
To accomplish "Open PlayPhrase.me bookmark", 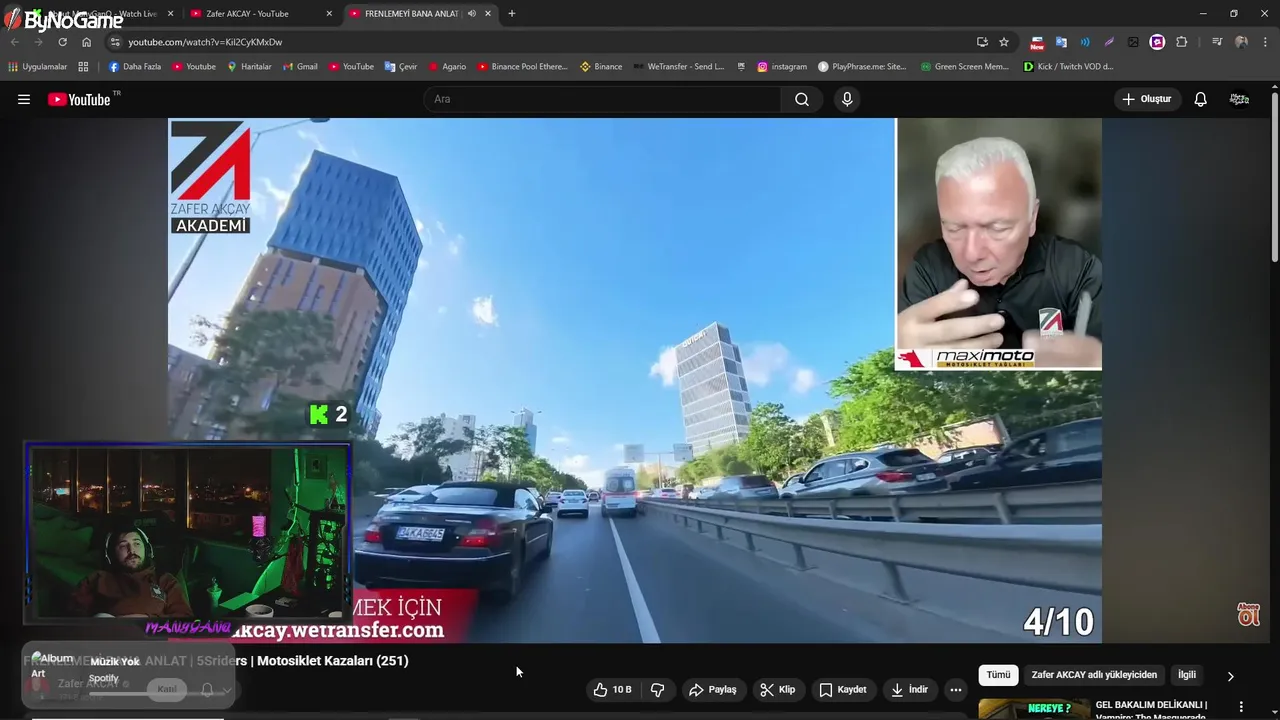I will pos(862,67).
